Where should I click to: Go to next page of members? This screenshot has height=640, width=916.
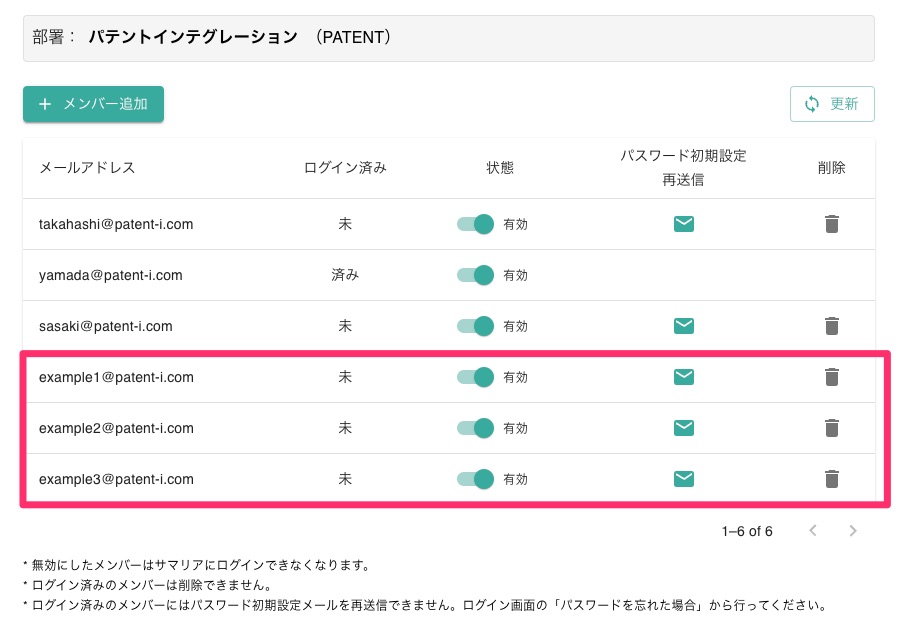(853, 530)
